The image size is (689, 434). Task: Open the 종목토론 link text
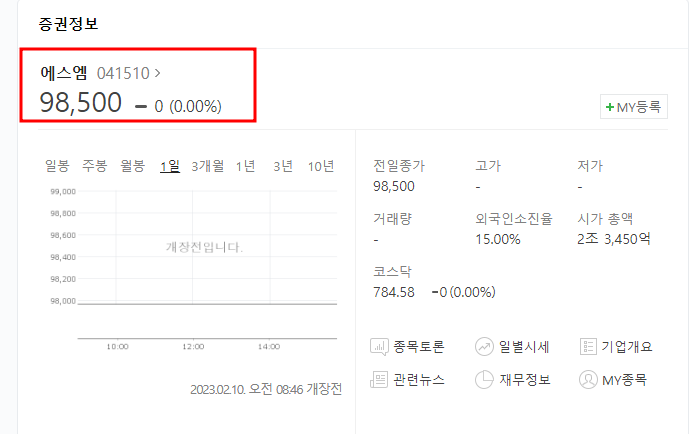pyautogui.click(x=418, y=347)
